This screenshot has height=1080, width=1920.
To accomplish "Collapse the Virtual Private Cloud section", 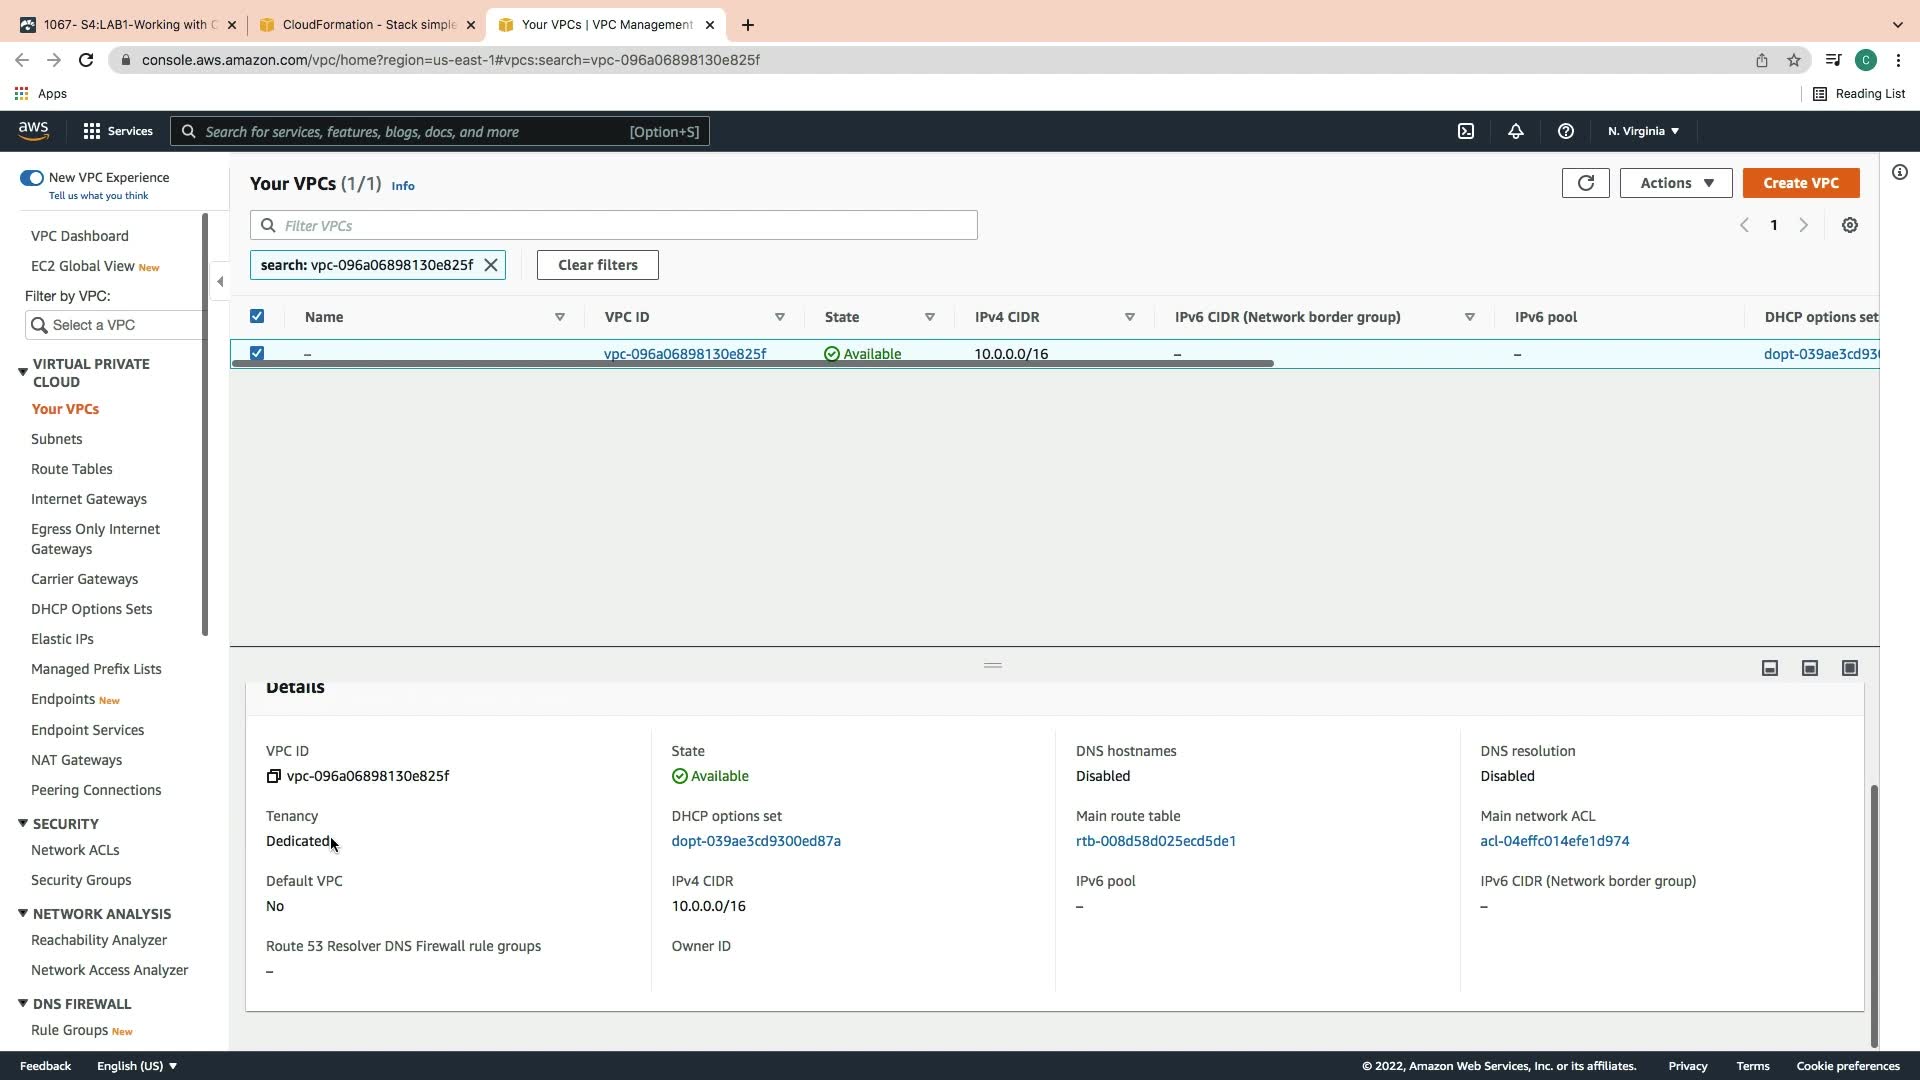I will point(23,372).
